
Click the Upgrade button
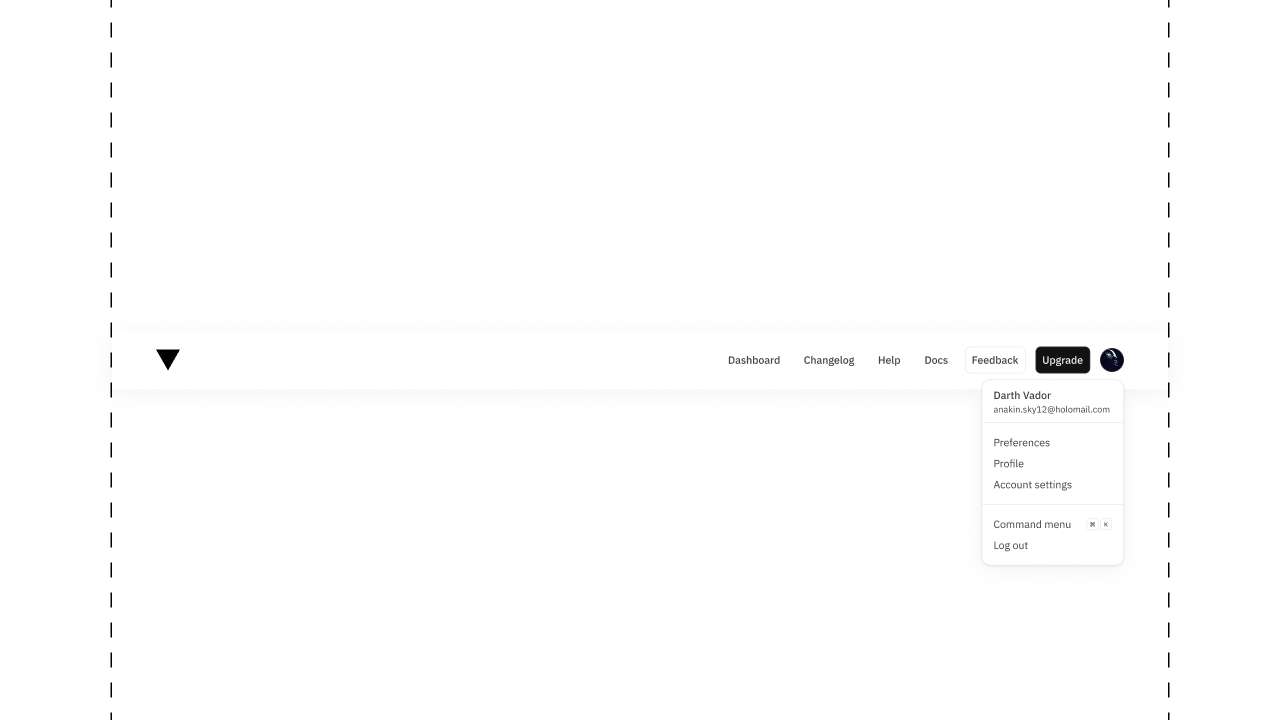coord(1062,360)
